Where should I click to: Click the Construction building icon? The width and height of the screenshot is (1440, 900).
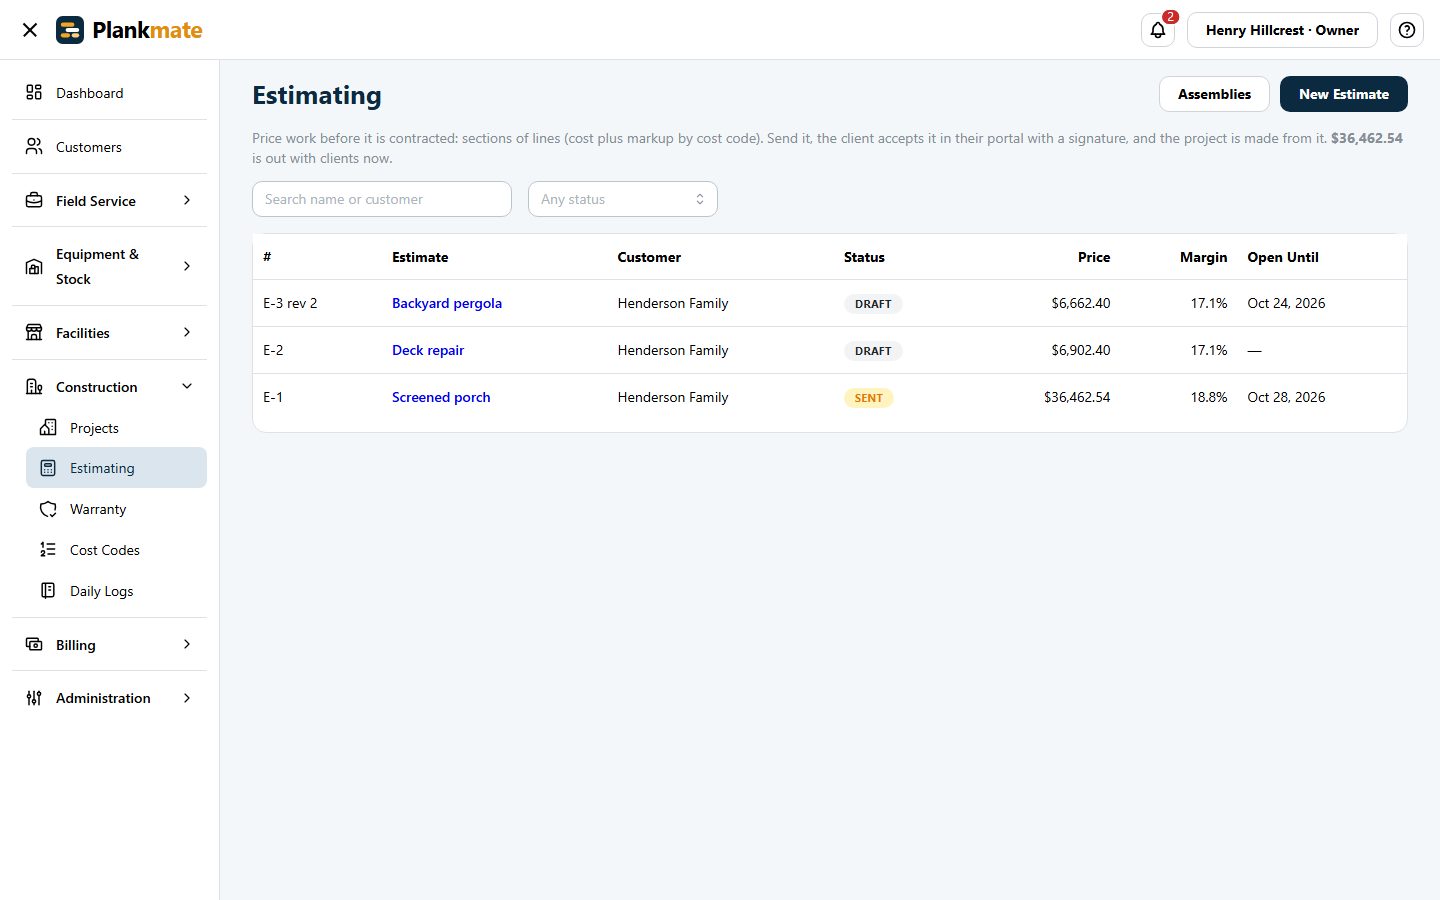tap(34, 386)
